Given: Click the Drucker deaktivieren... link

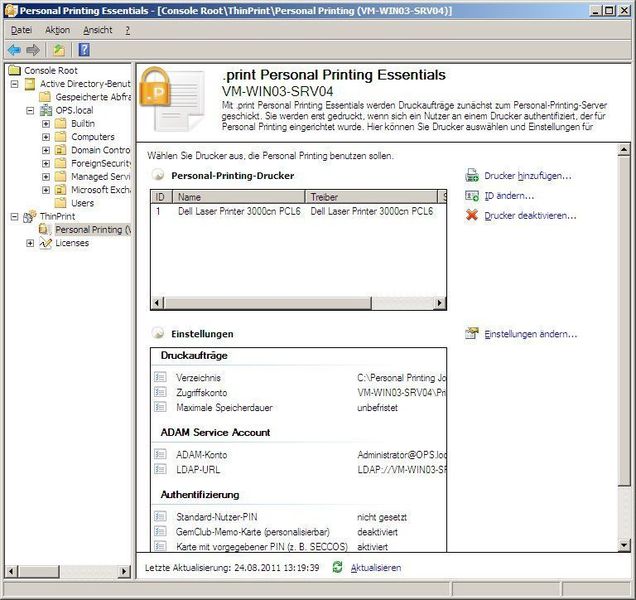Looking at the screenshot, I should (530, 215).
